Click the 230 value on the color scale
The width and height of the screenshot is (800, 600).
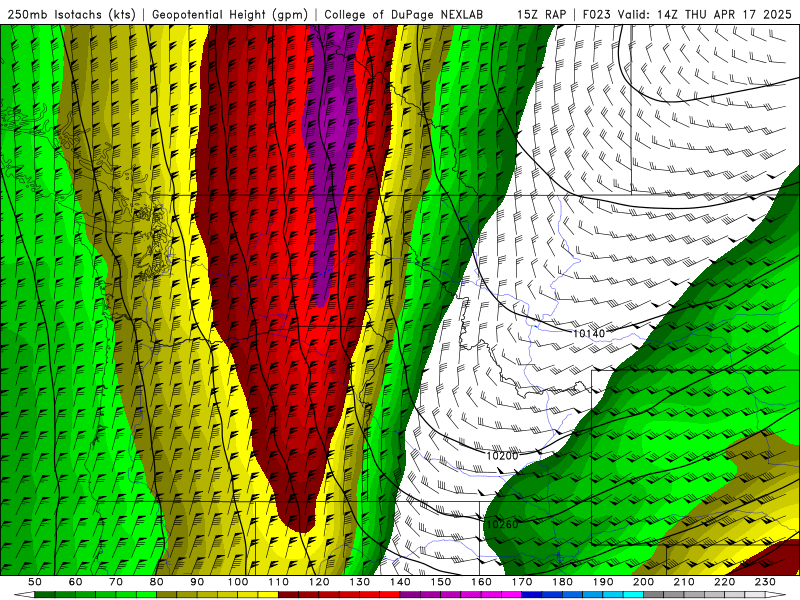[765, 582]
